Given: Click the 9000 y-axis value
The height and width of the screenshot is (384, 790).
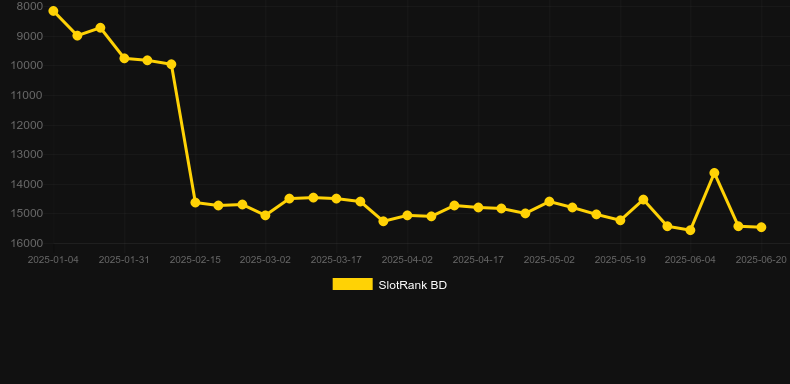Looking at the screenshot, I should [30, 36].
